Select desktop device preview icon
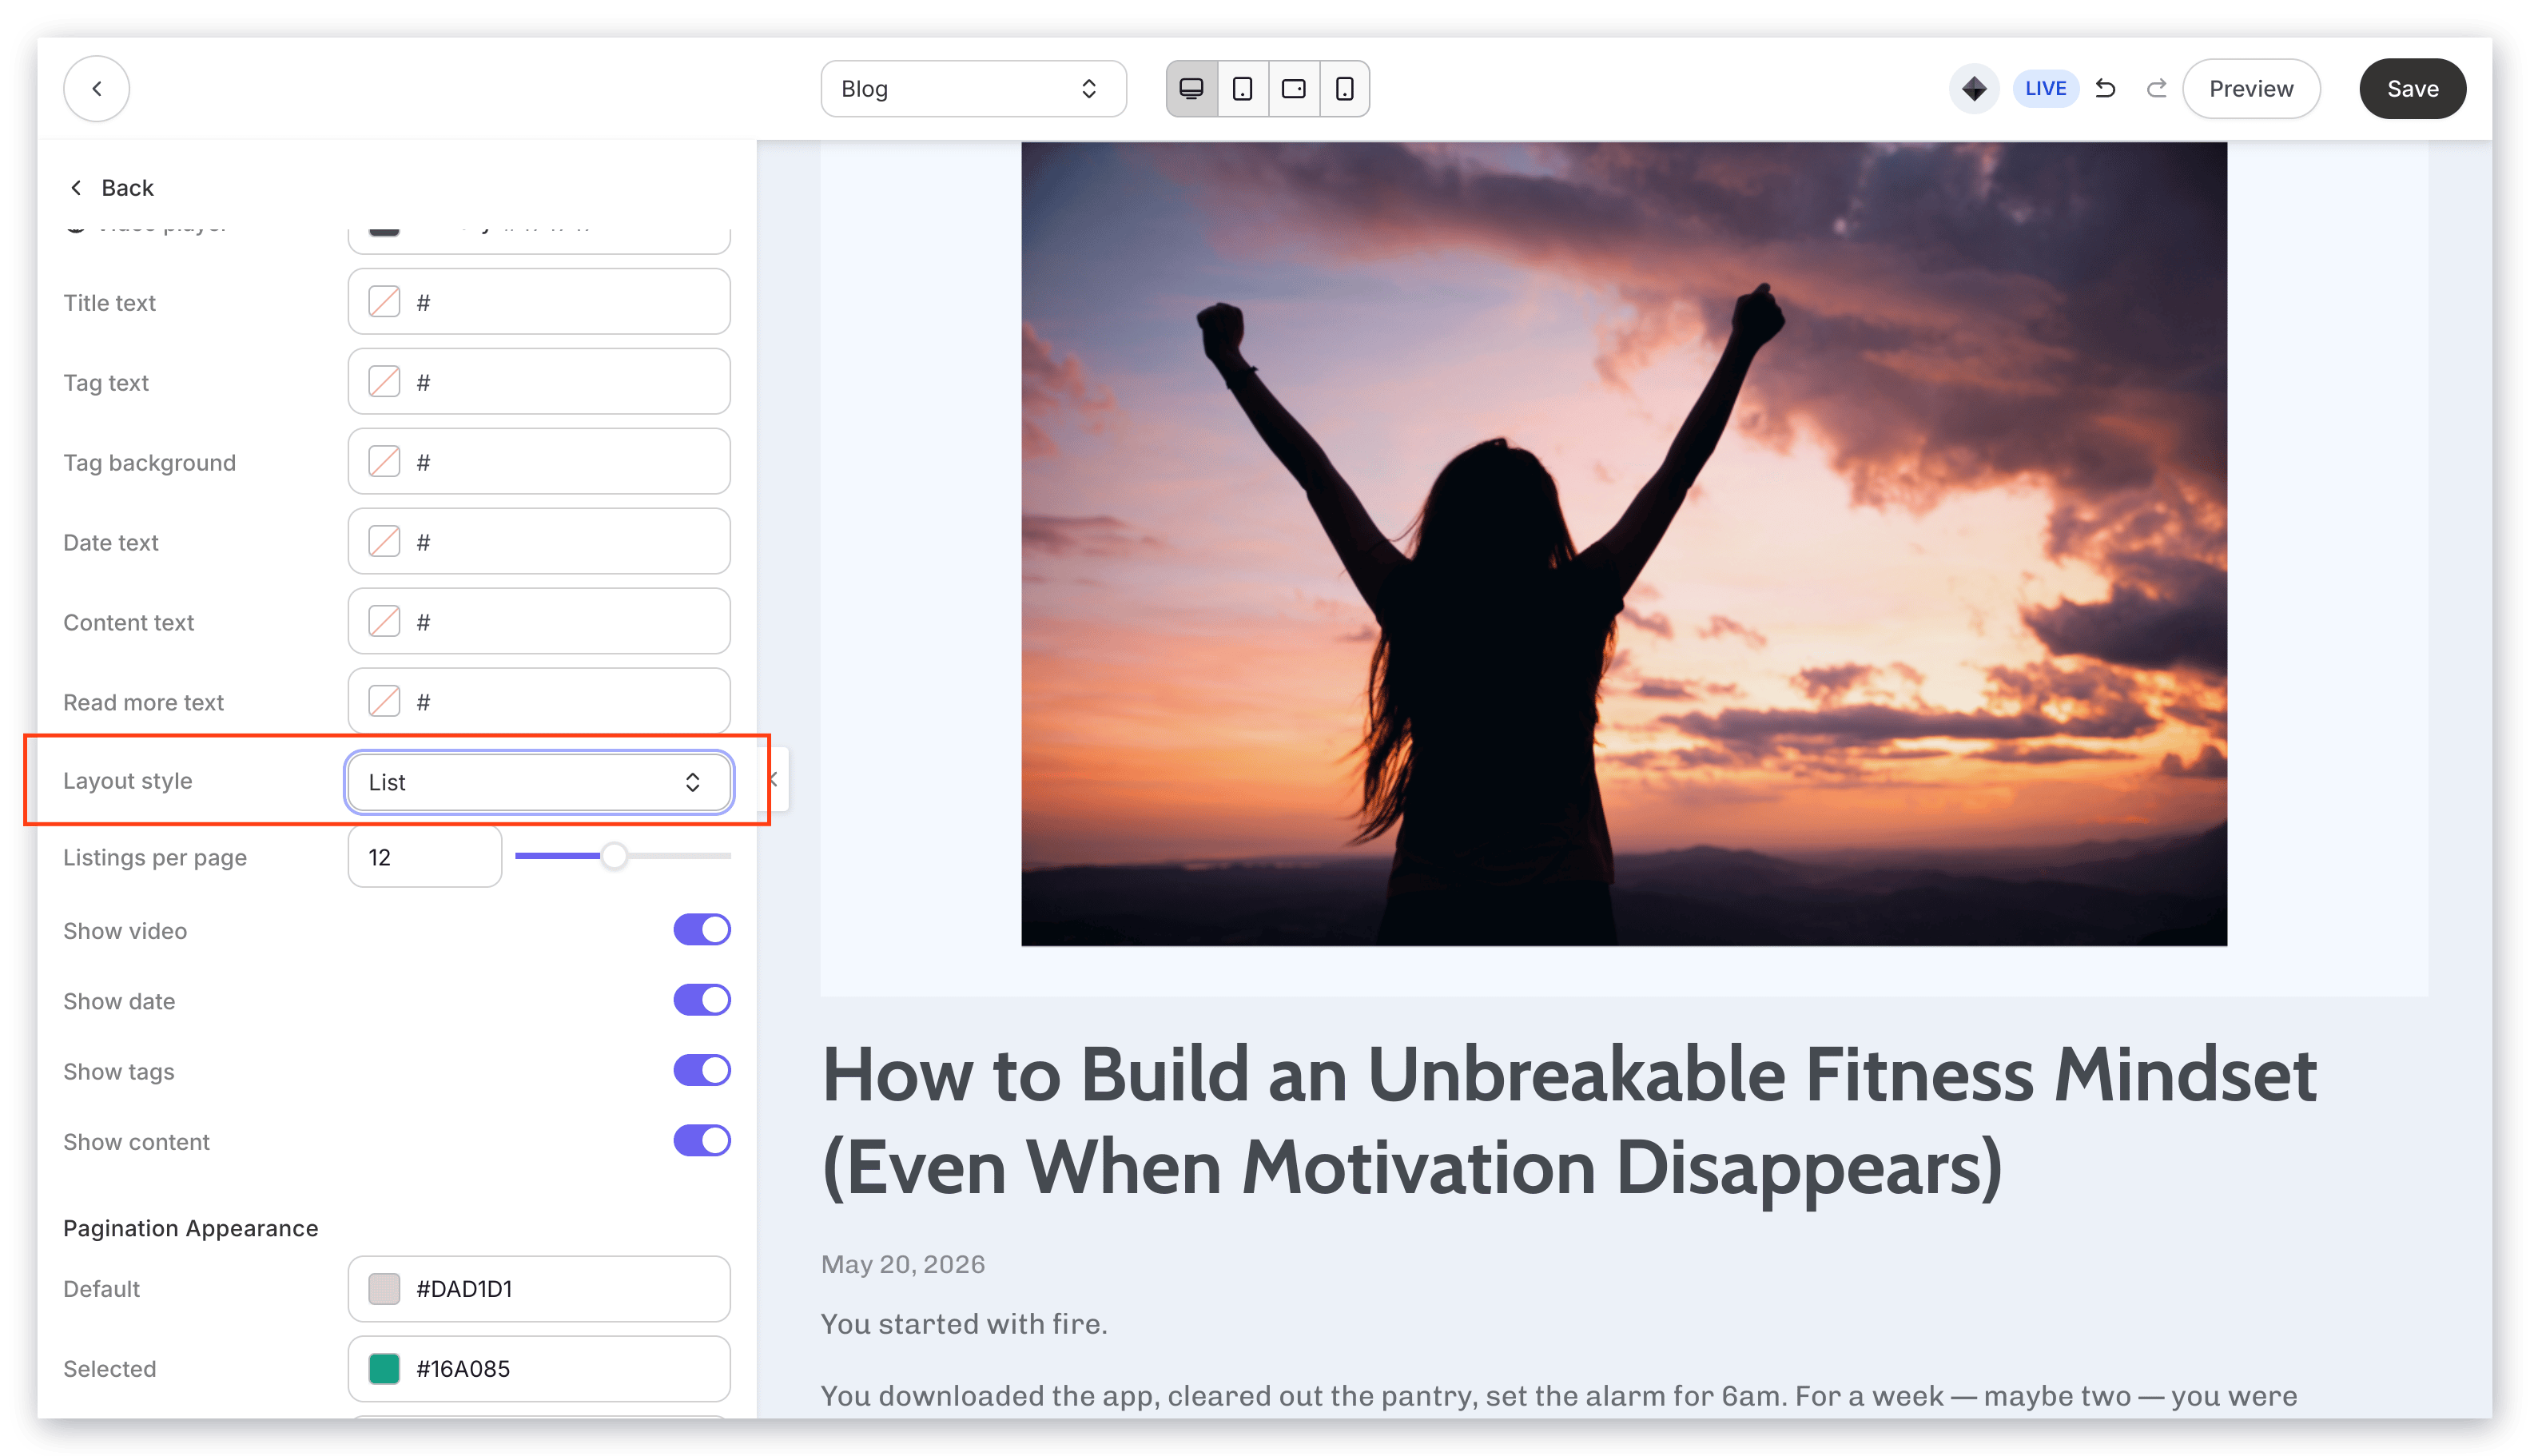This screenshot has height=1456, width=2530. (1191, 89)
